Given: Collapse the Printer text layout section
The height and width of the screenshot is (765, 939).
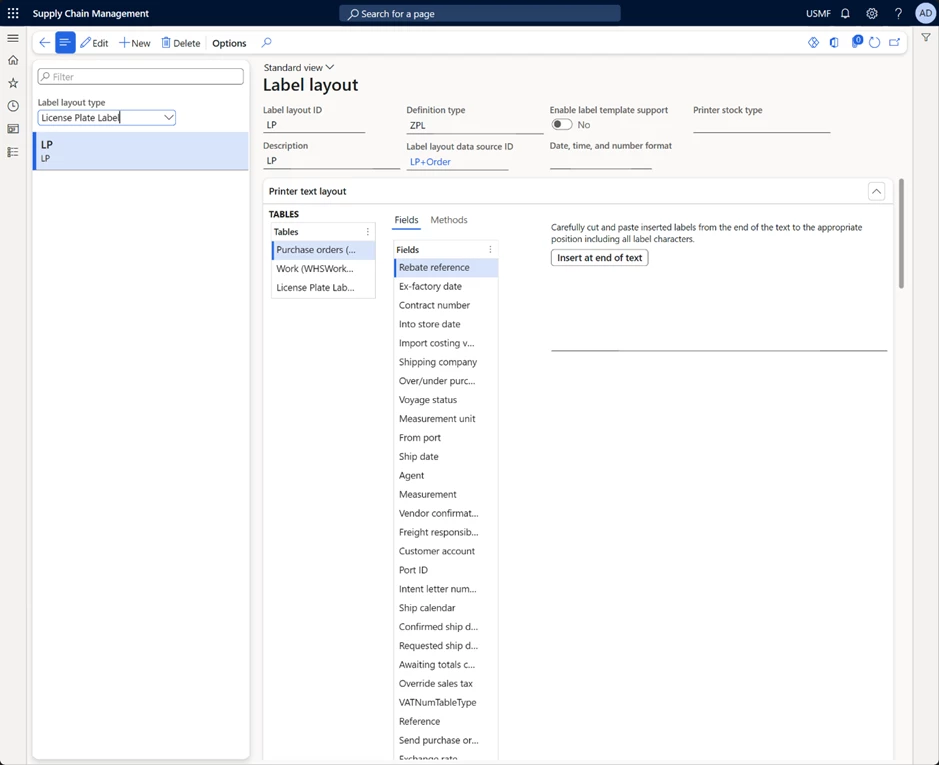Looking at the screenshot, I should pyautogui.click(x=876, y=191).
